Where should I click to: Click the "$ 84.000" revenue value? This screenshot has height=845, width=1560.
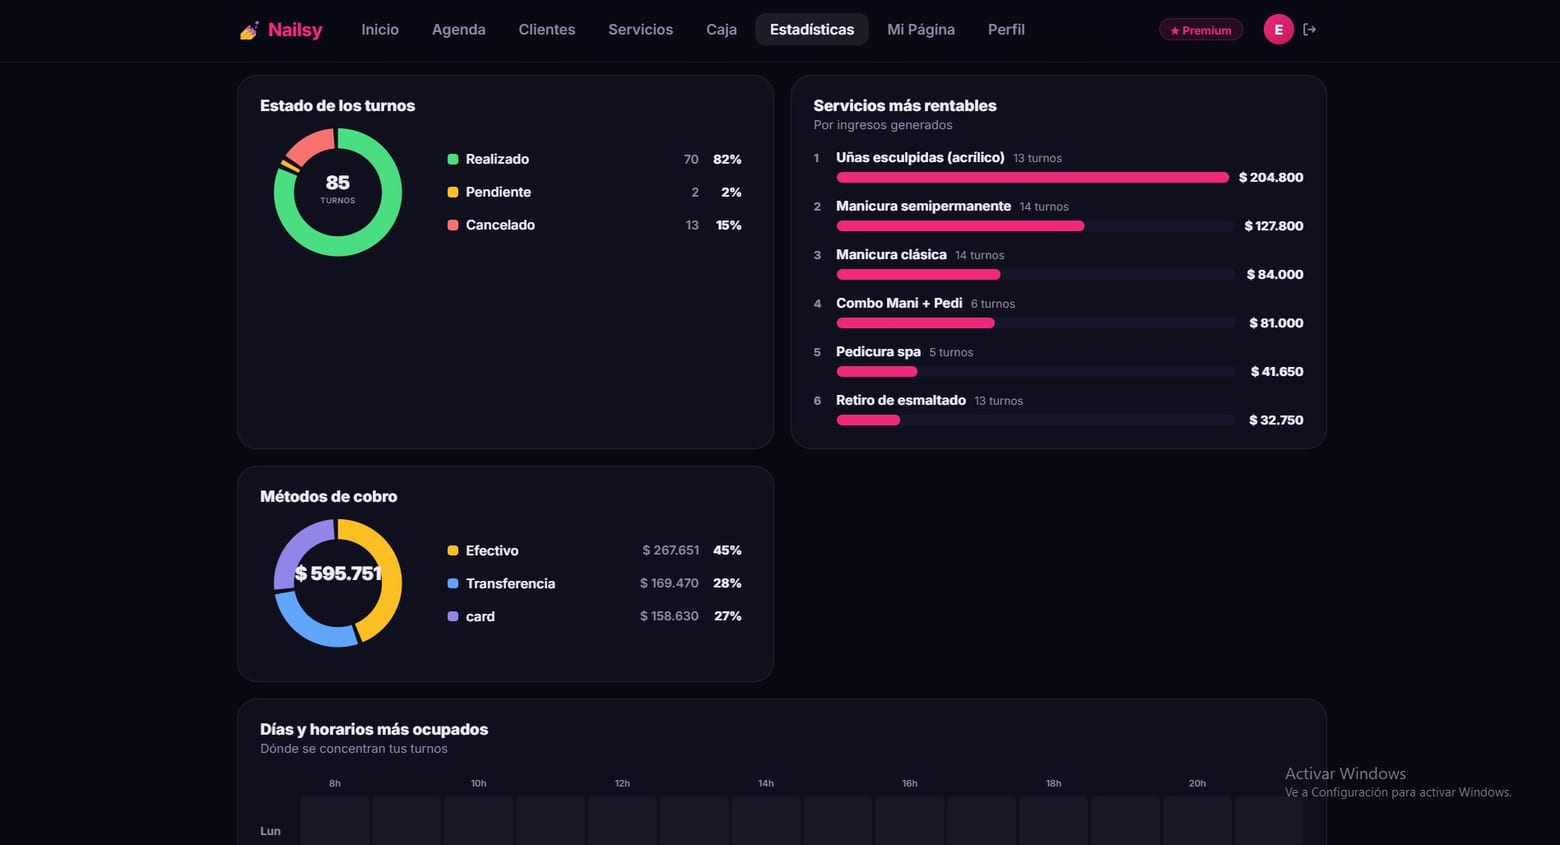point(1275,274)
